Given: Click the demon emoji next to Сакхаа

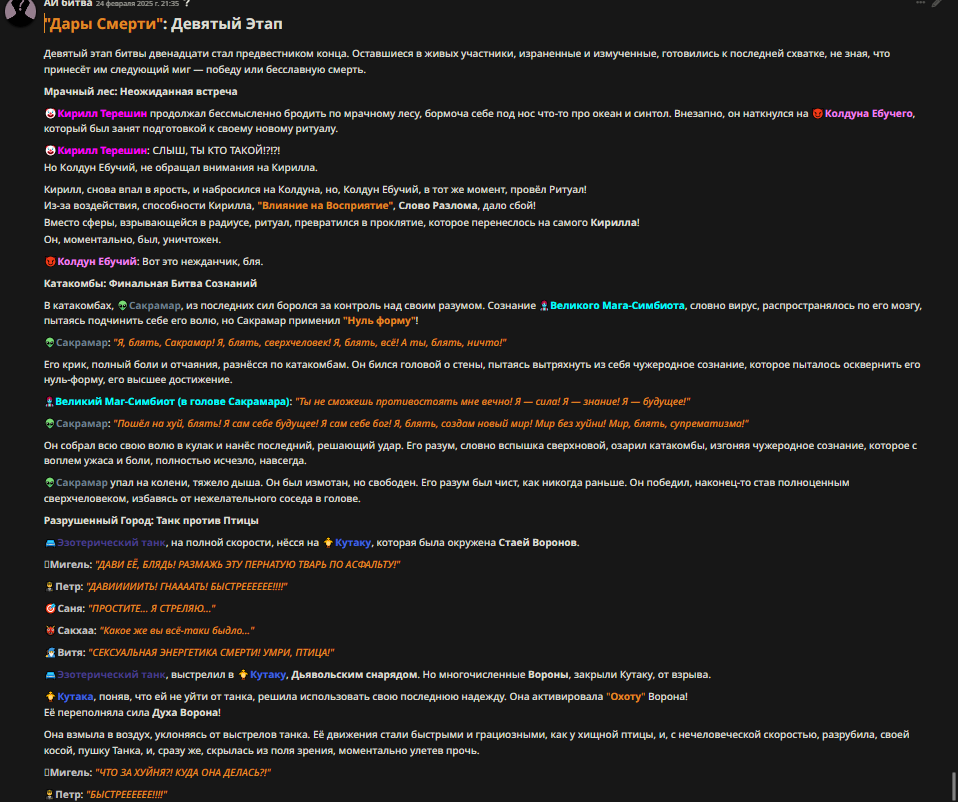Looking at the screenshot, I should click(50, 630).
